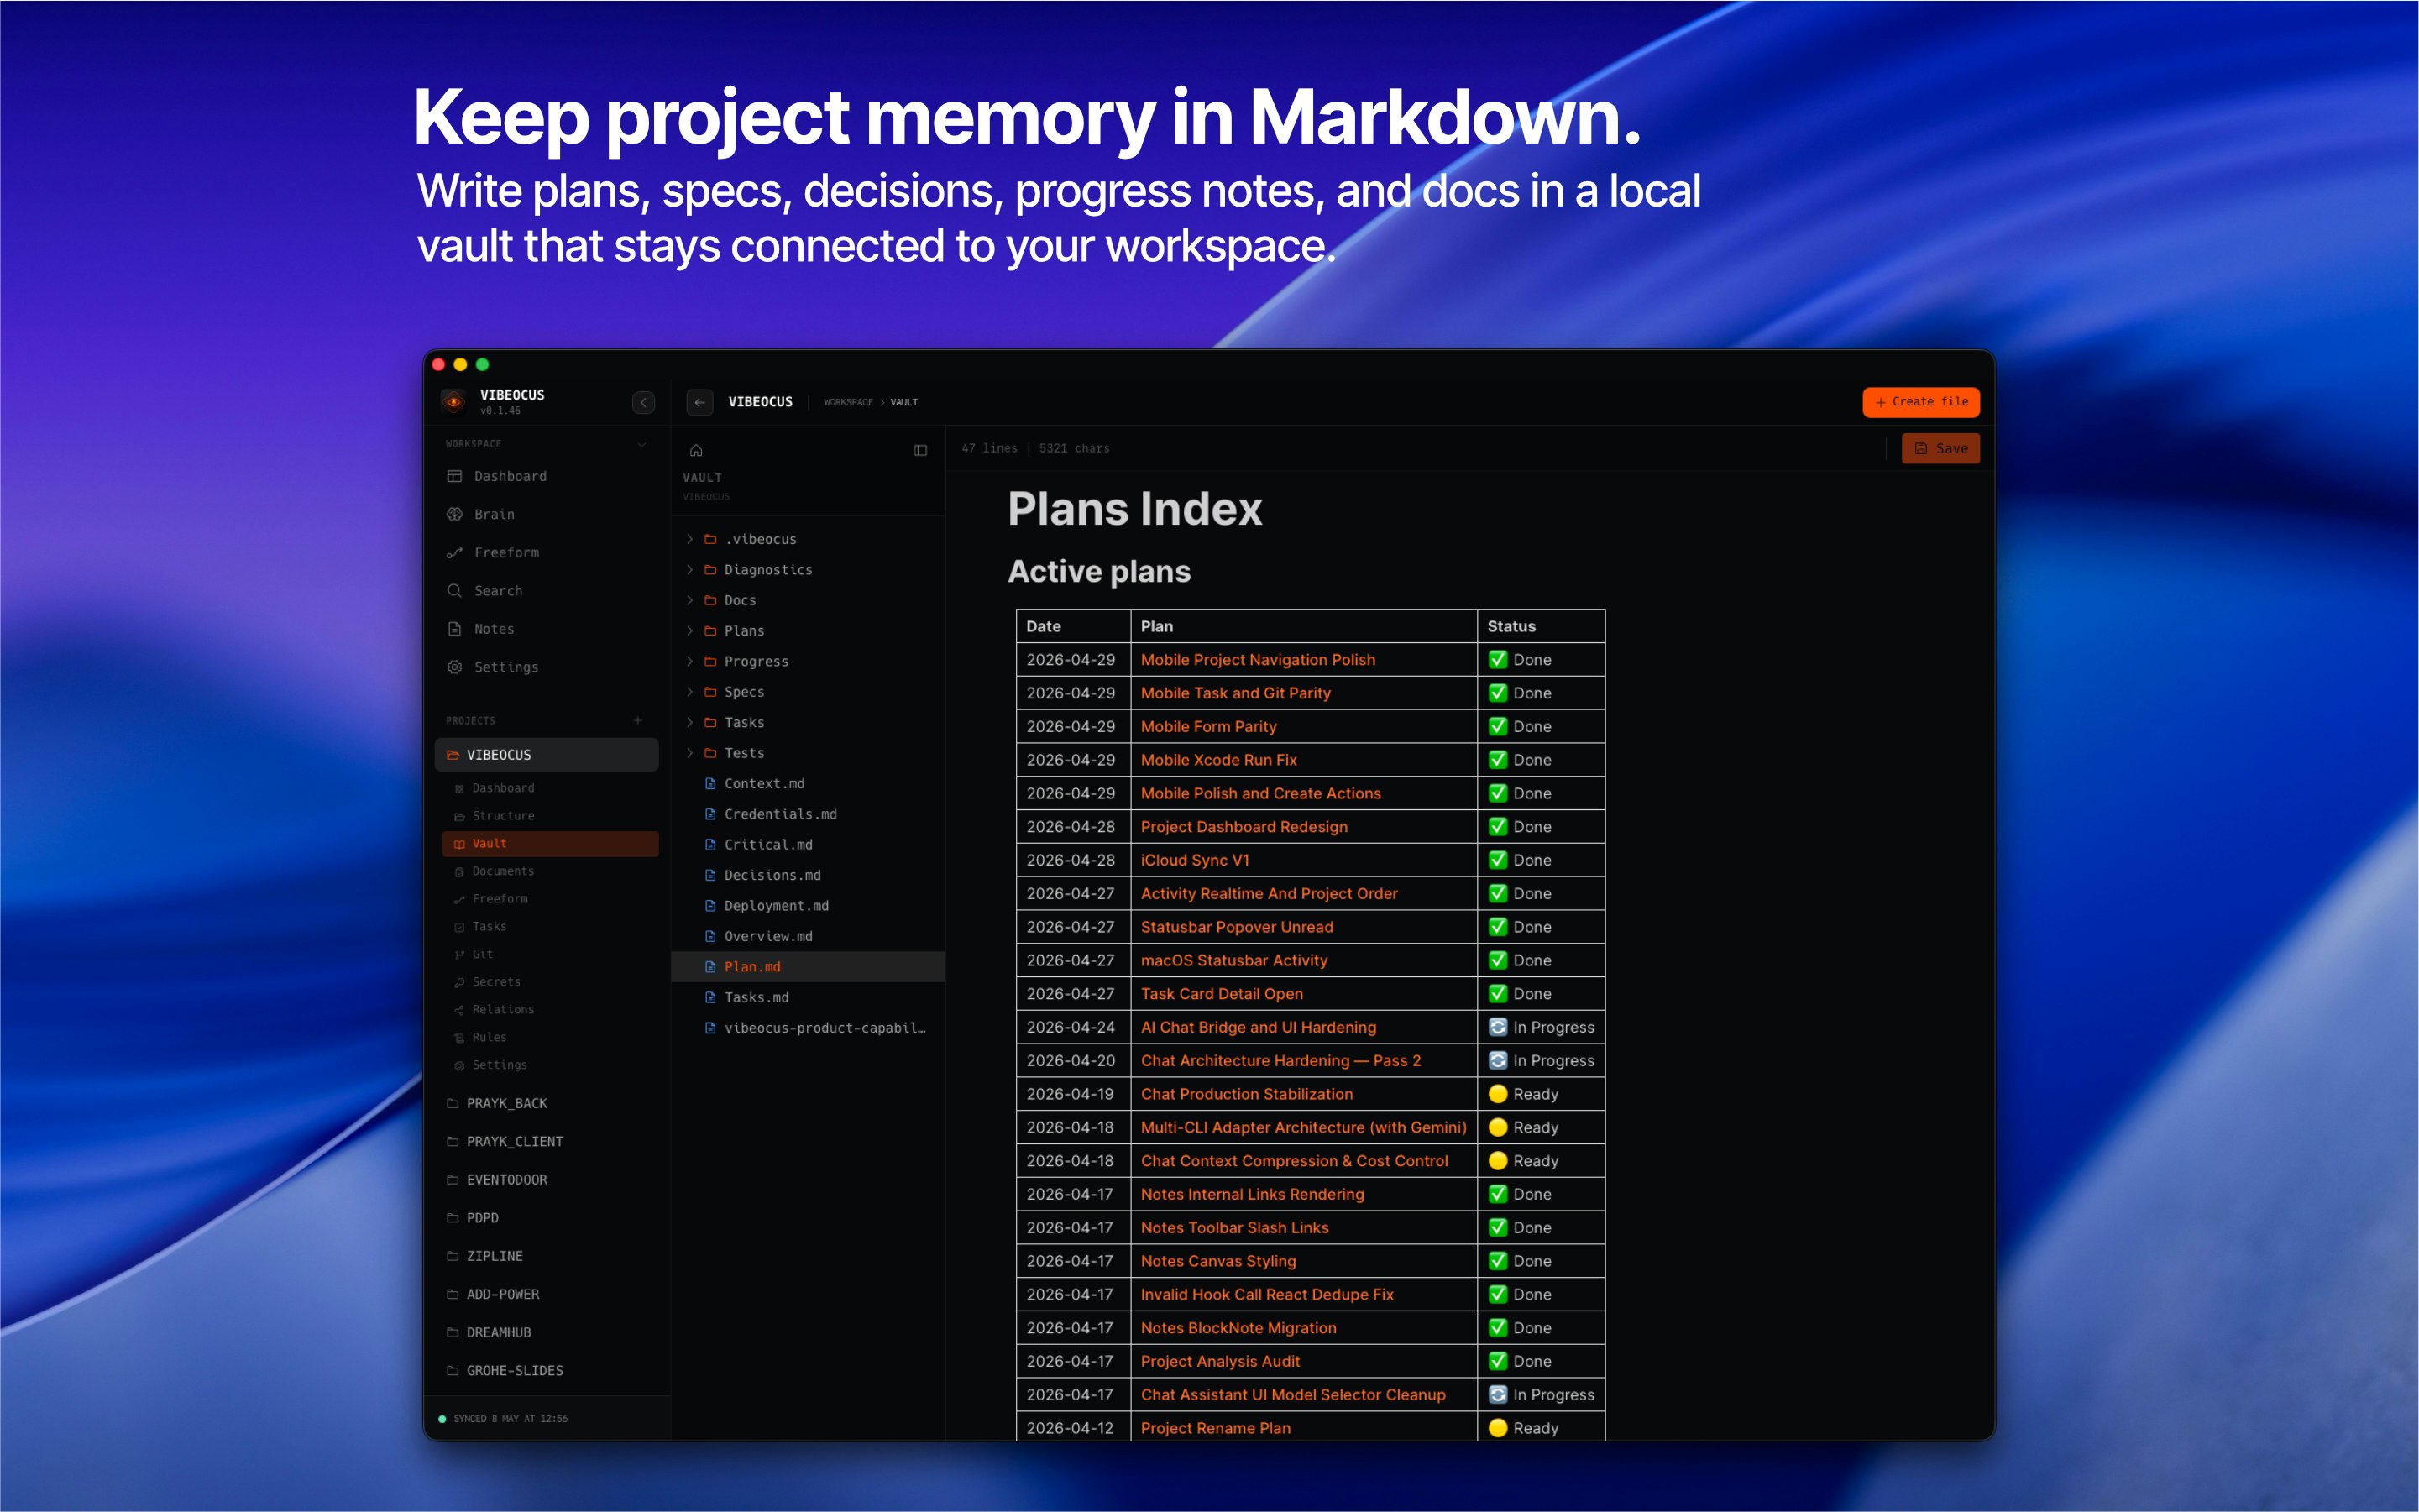Screen dimensions: 2419x1512
Task: Open vibeocus-product-capabil… file
Action: pos(808,1028)
